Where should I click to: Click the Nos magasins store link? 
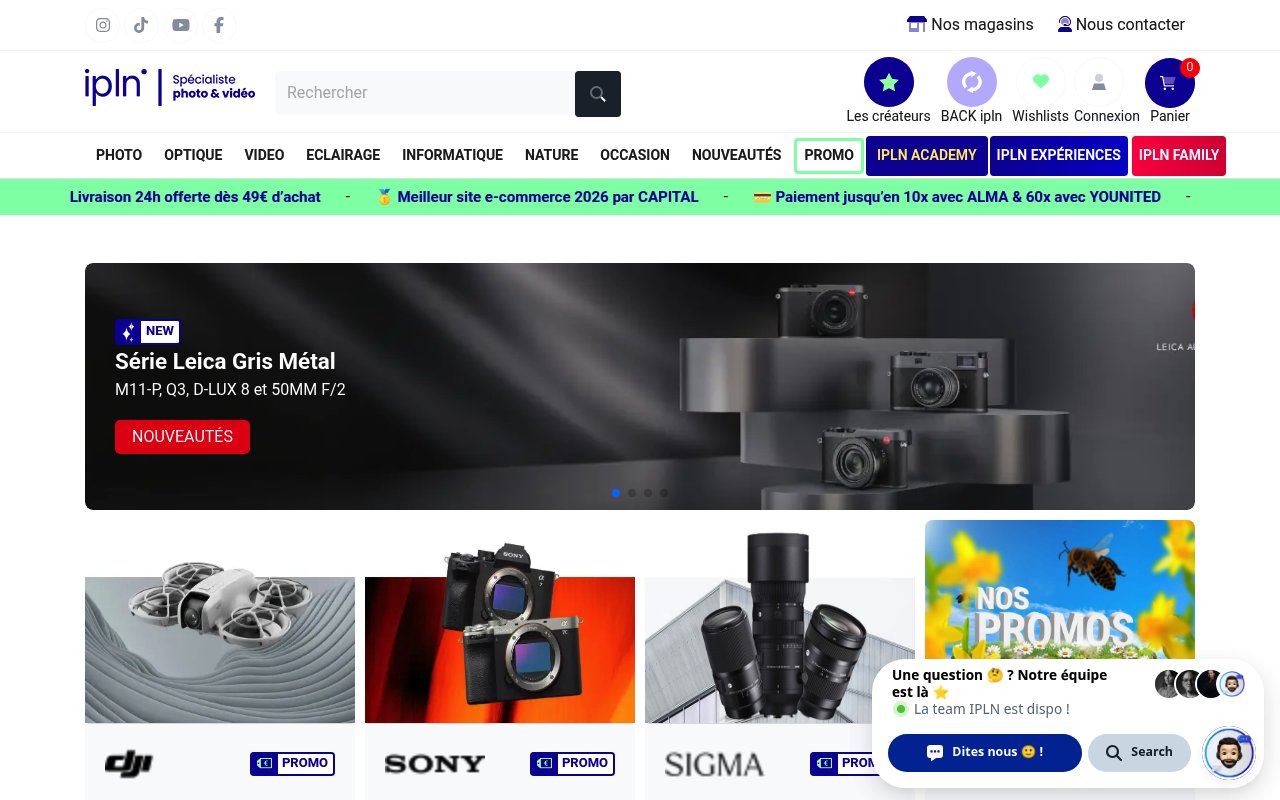(x=970, y=24)
